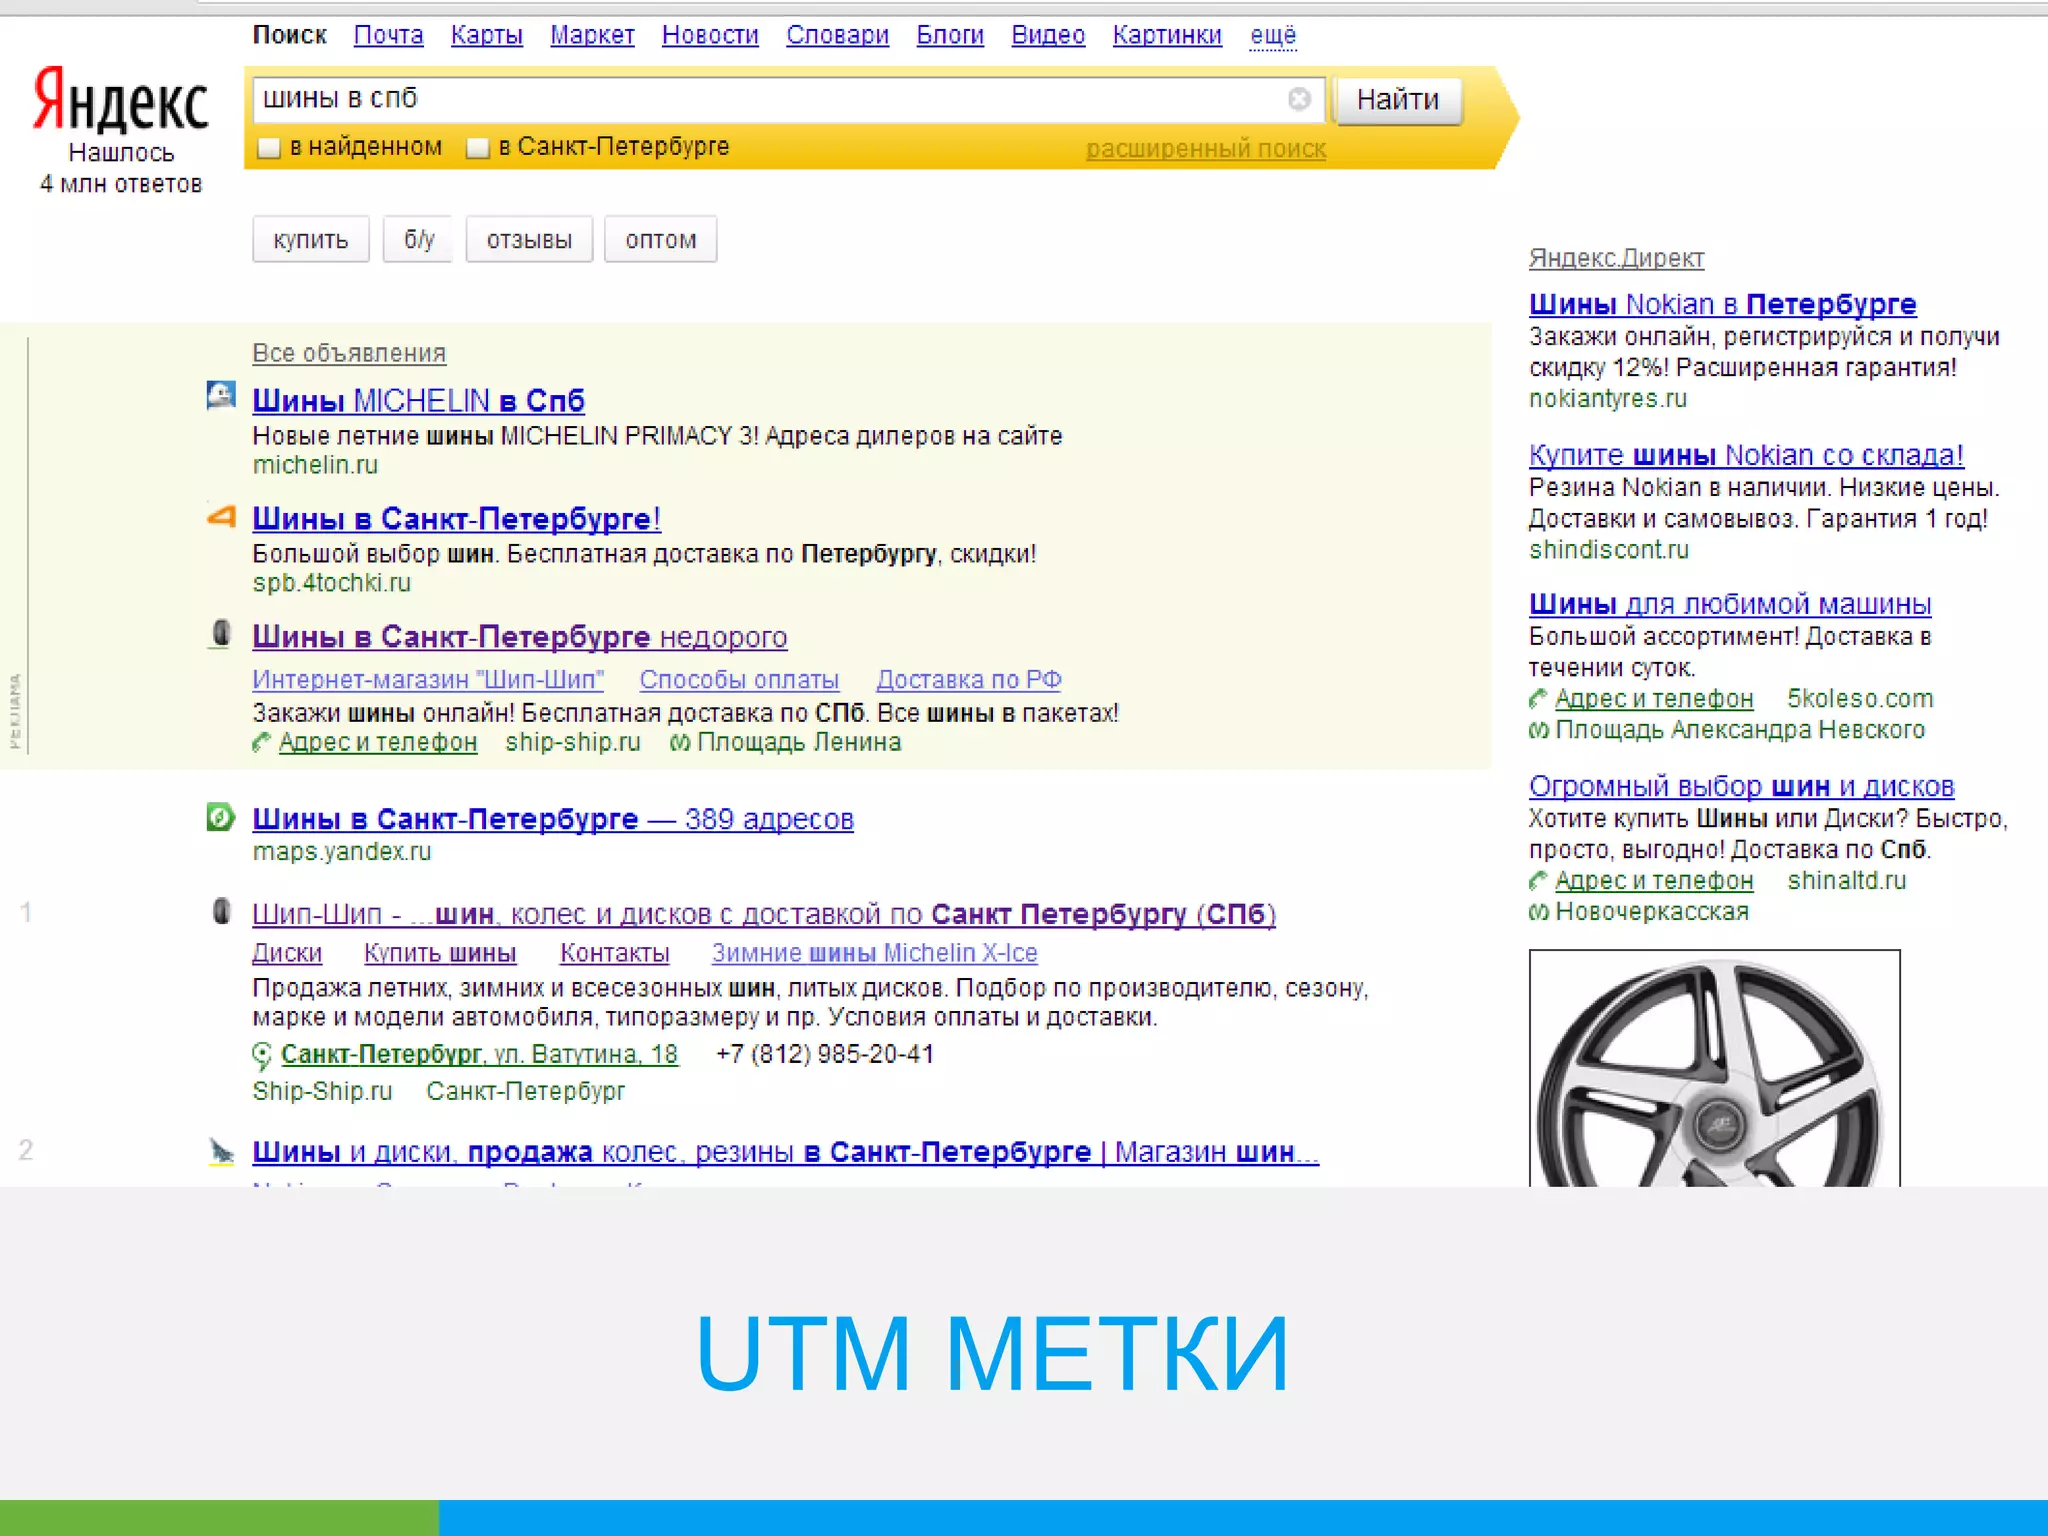2048x1536 pixels.
Task: Tick the 'в Санкт-Петербурге' checkbox
Action: click(x=478, y=148)
